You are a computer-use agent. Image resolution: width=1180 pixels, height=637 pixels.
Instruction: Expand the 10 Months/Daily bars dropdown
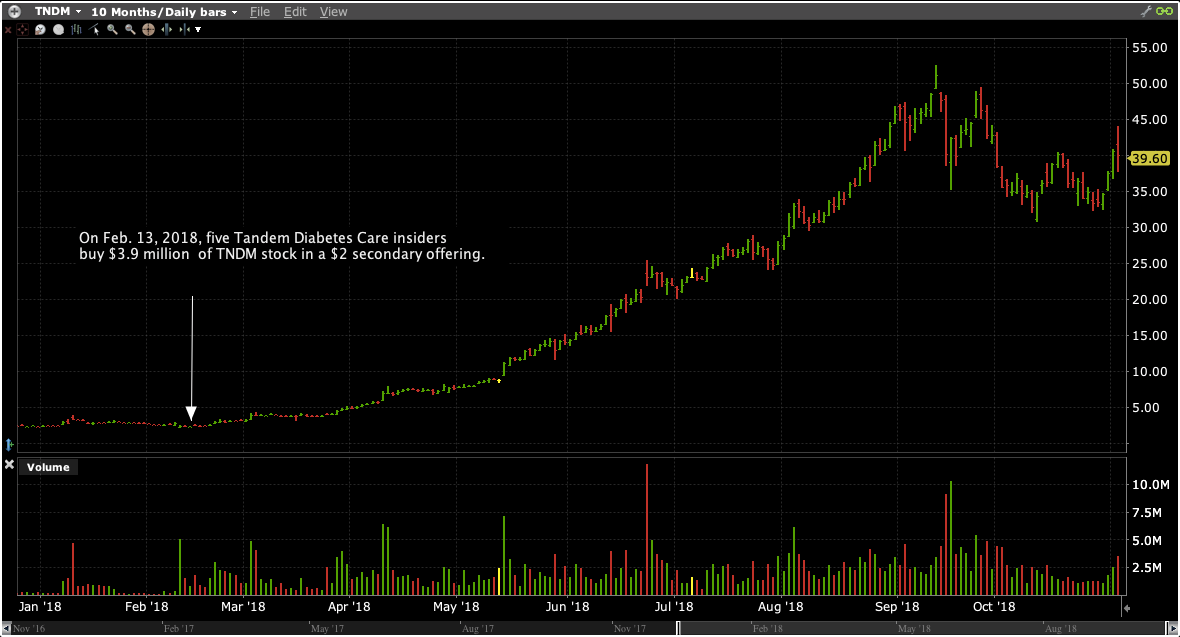[x=164, y=12]
